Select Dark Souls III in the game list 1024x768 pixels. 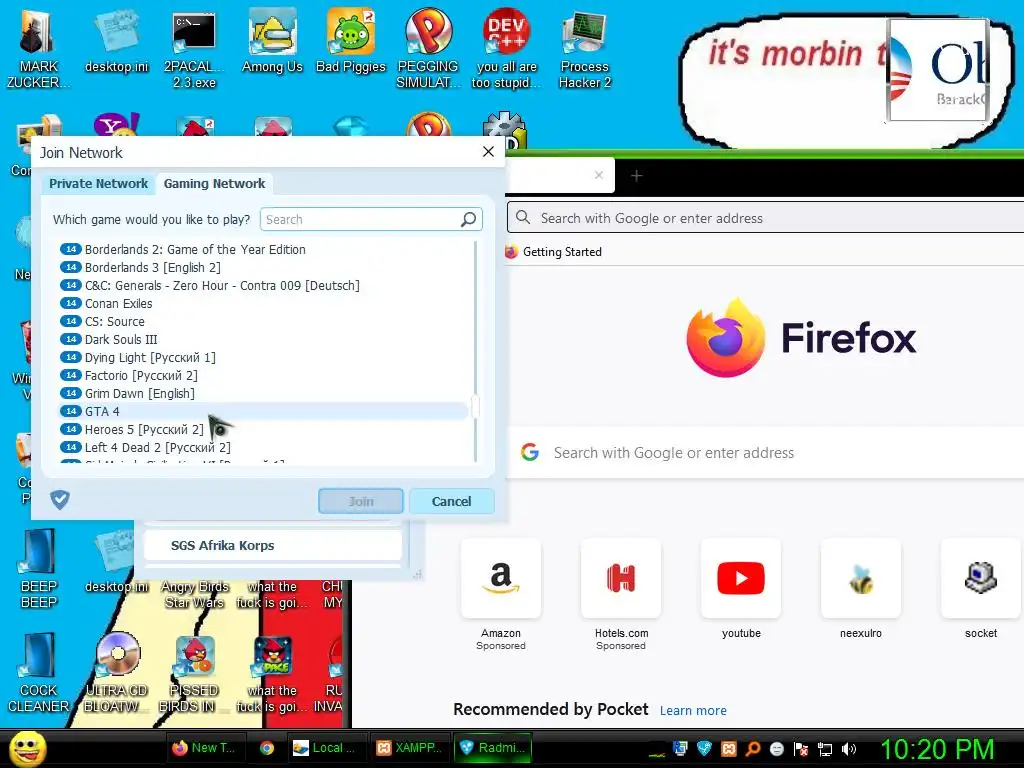click(x=263, y=340)
